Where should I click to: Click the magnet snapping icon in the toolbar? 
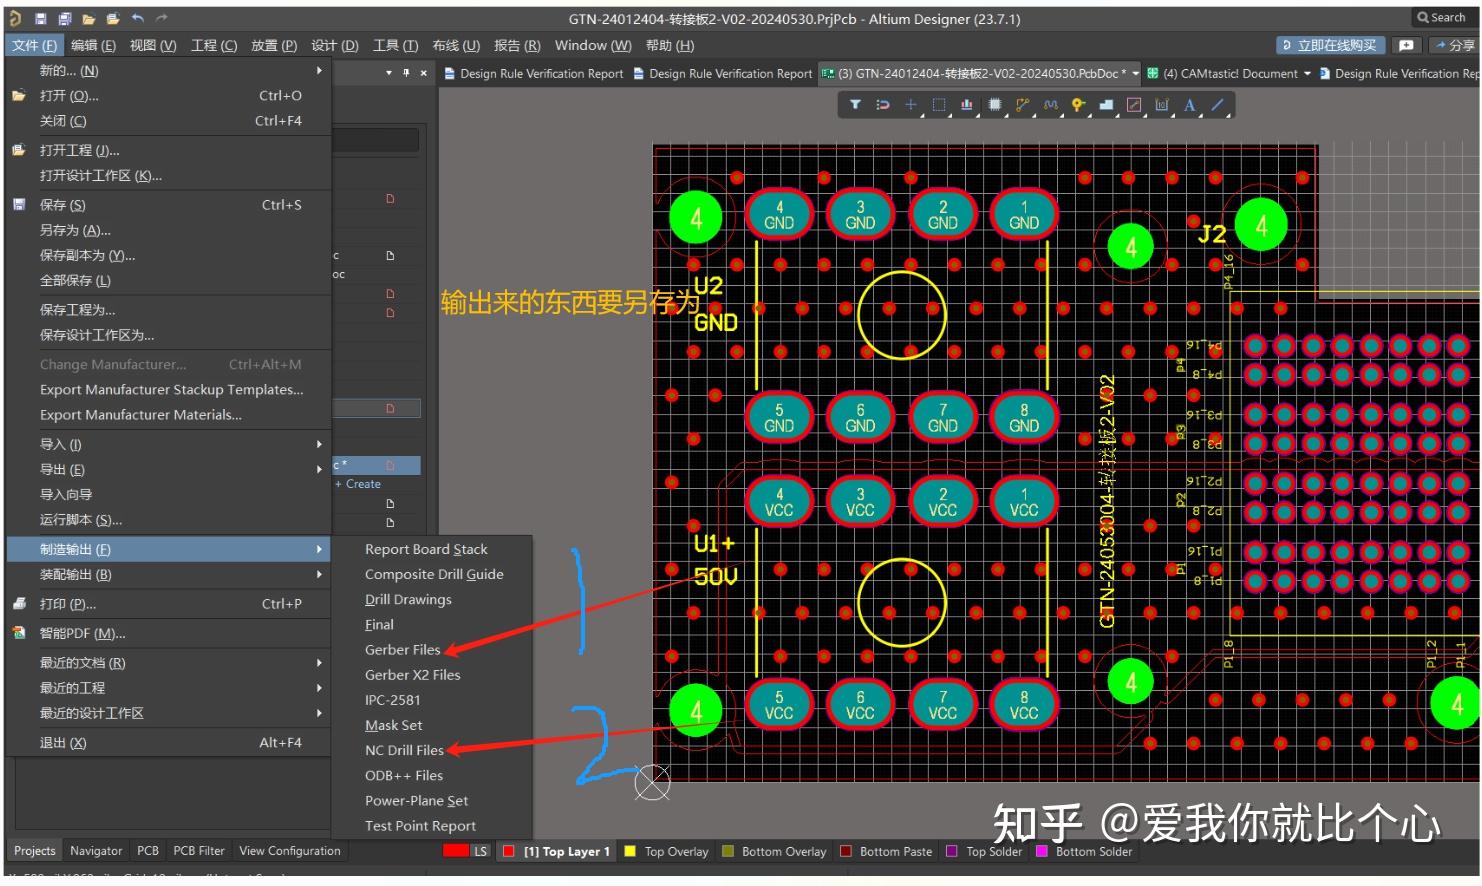tap(881, 105)
